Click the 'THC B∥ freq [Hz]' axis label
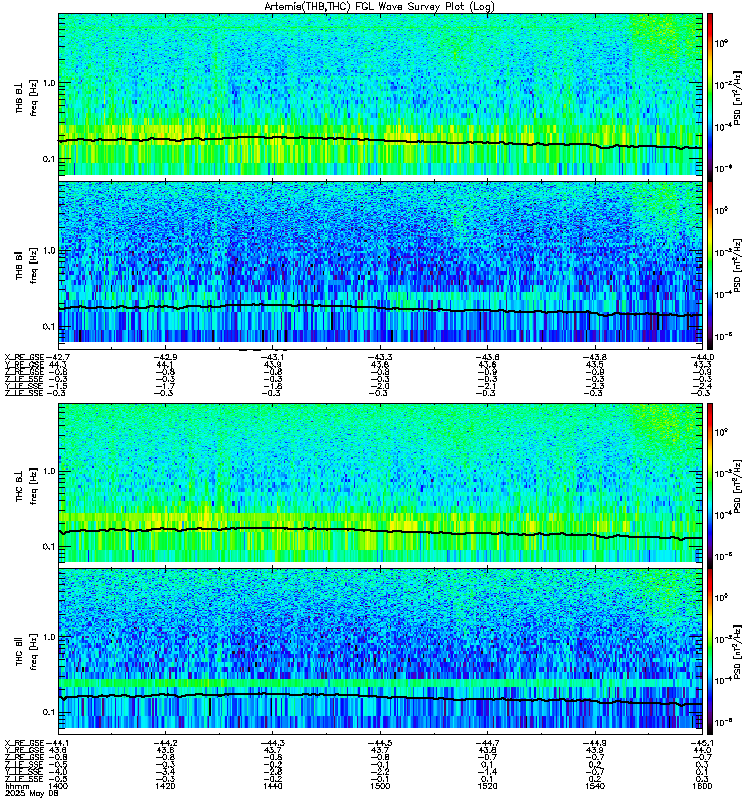The height and width of the screenshot is (800, 750). pyautogui.click(x=26, y=652)
